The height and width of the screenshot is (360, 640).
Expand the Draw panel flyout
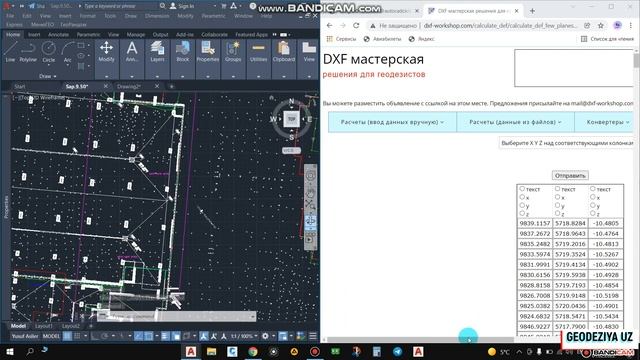tap(48, 76)
